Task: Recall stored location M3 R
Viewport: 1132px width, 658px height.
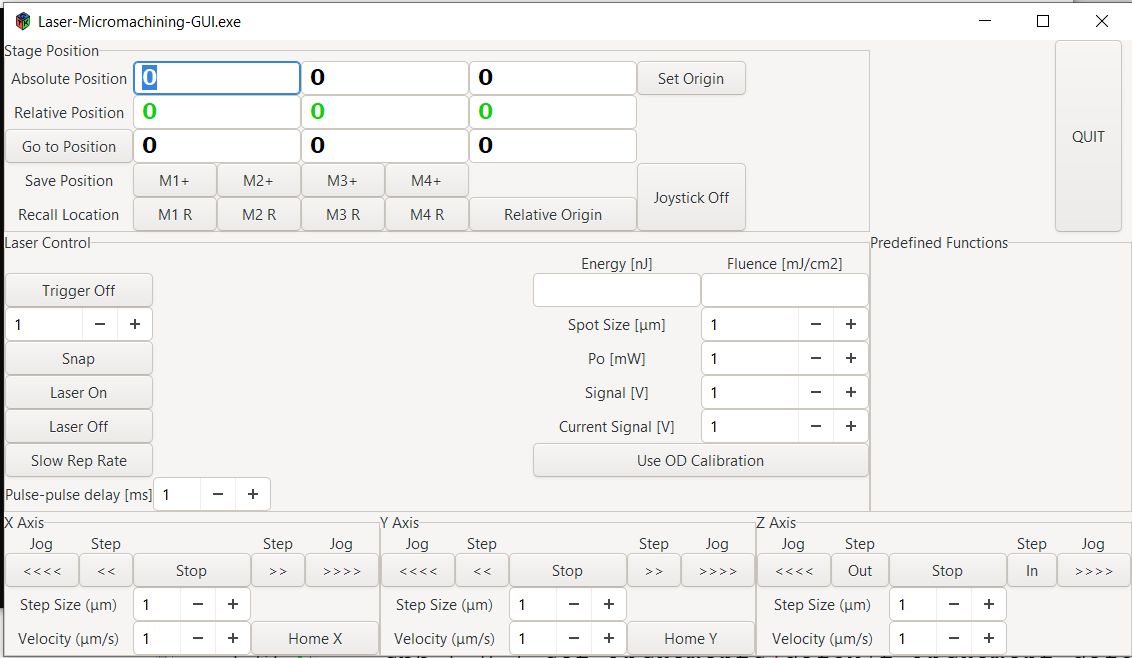Action: (x=342, y=215)
